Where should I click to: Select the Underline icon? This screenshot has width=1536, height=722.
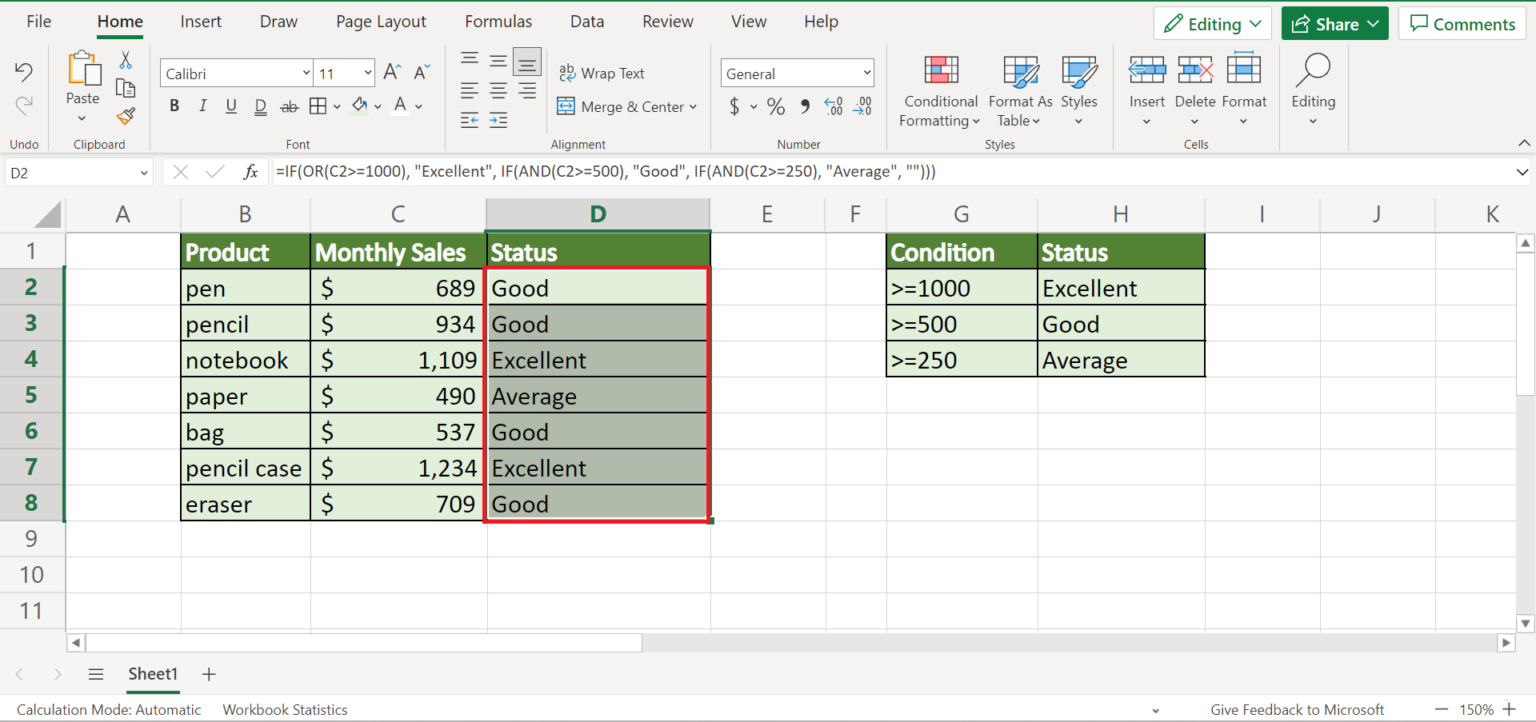(232, 105)
